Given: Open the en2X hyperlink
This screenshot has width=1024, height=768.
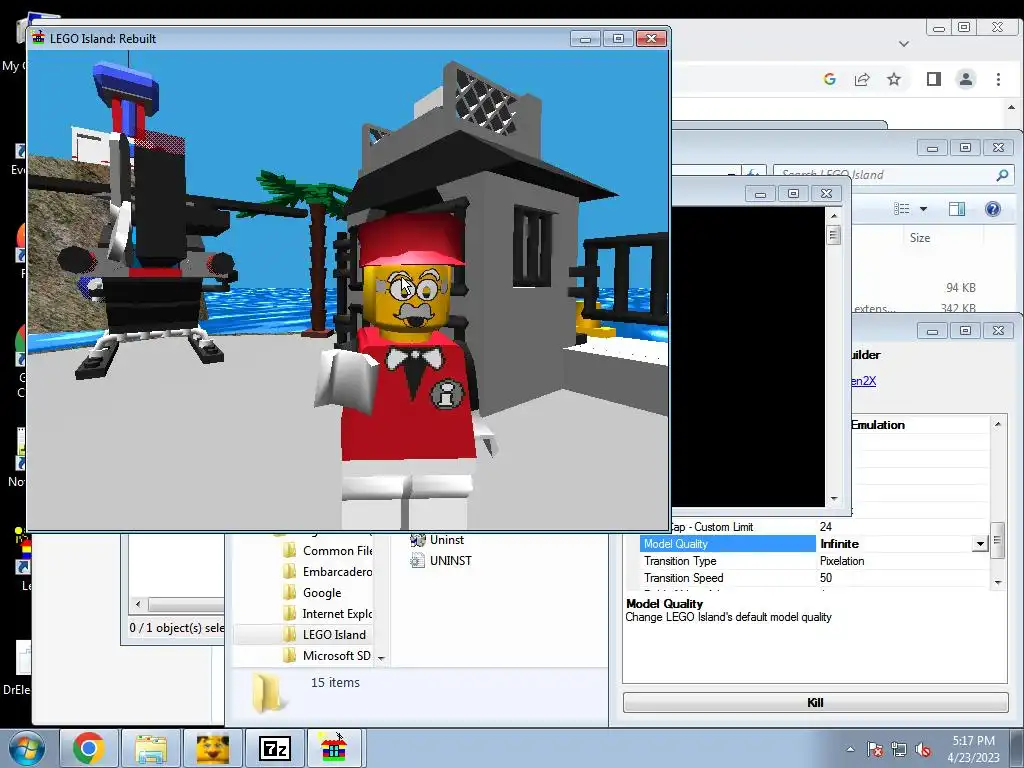Looking at the screenshot, I should click(x=864, y=381).
